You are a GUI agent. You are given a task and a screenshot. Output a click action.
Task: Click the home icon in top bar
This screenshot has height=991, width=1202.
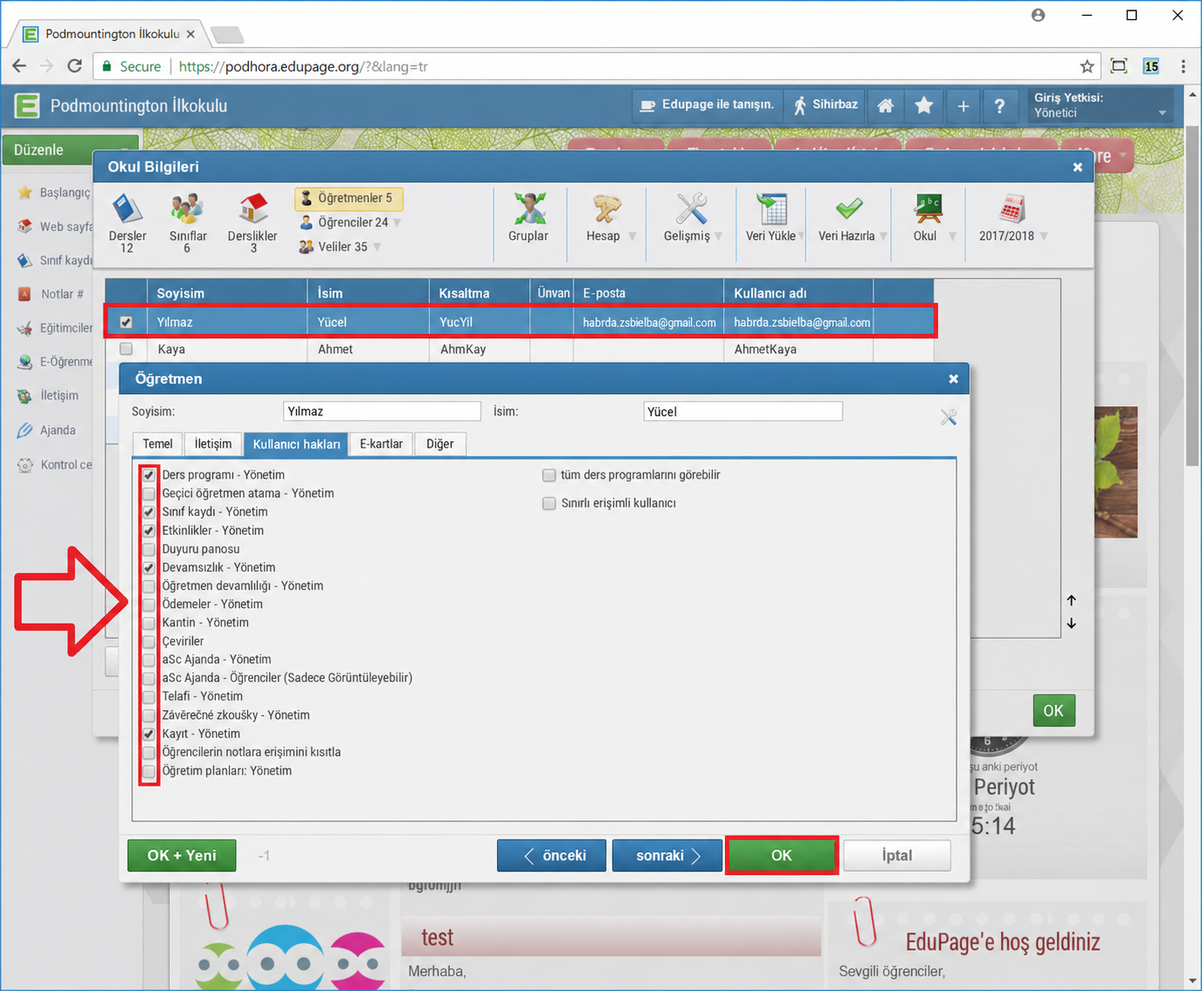click(x=884, y=105)
